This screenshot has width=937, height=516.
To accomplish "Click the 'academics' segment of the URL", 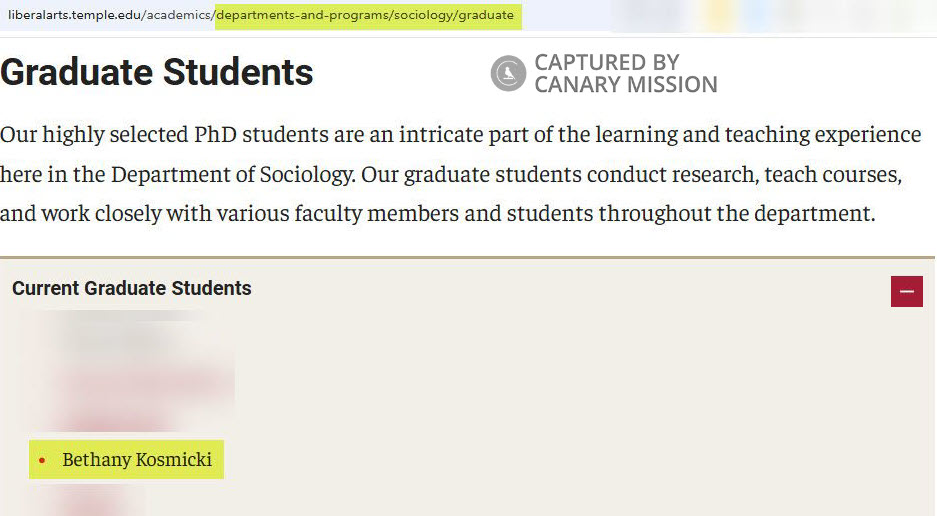I will [x=181, y=15].
